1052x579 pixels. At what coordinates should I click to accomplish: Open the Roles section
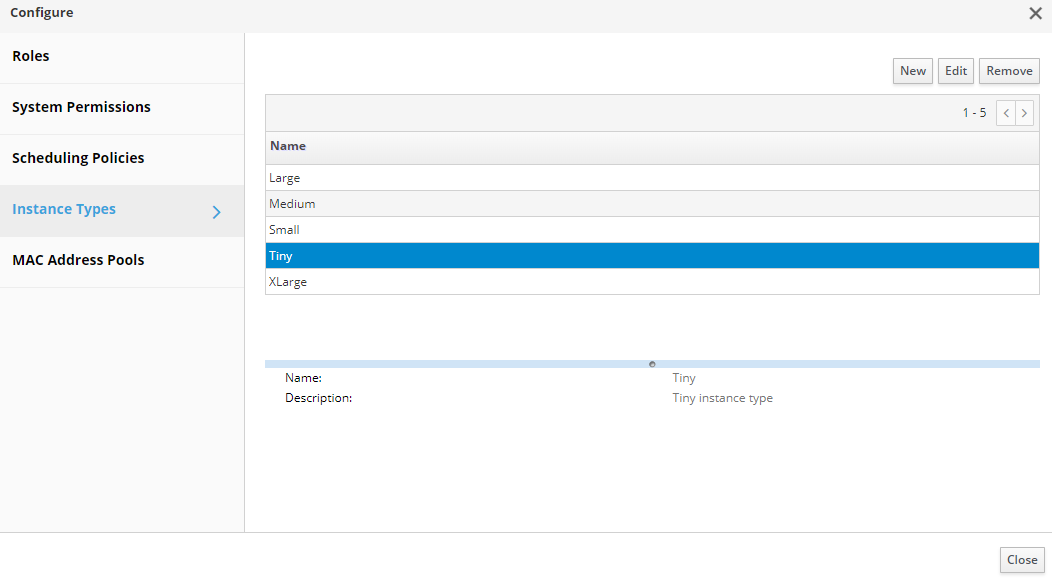pos(31,57)
